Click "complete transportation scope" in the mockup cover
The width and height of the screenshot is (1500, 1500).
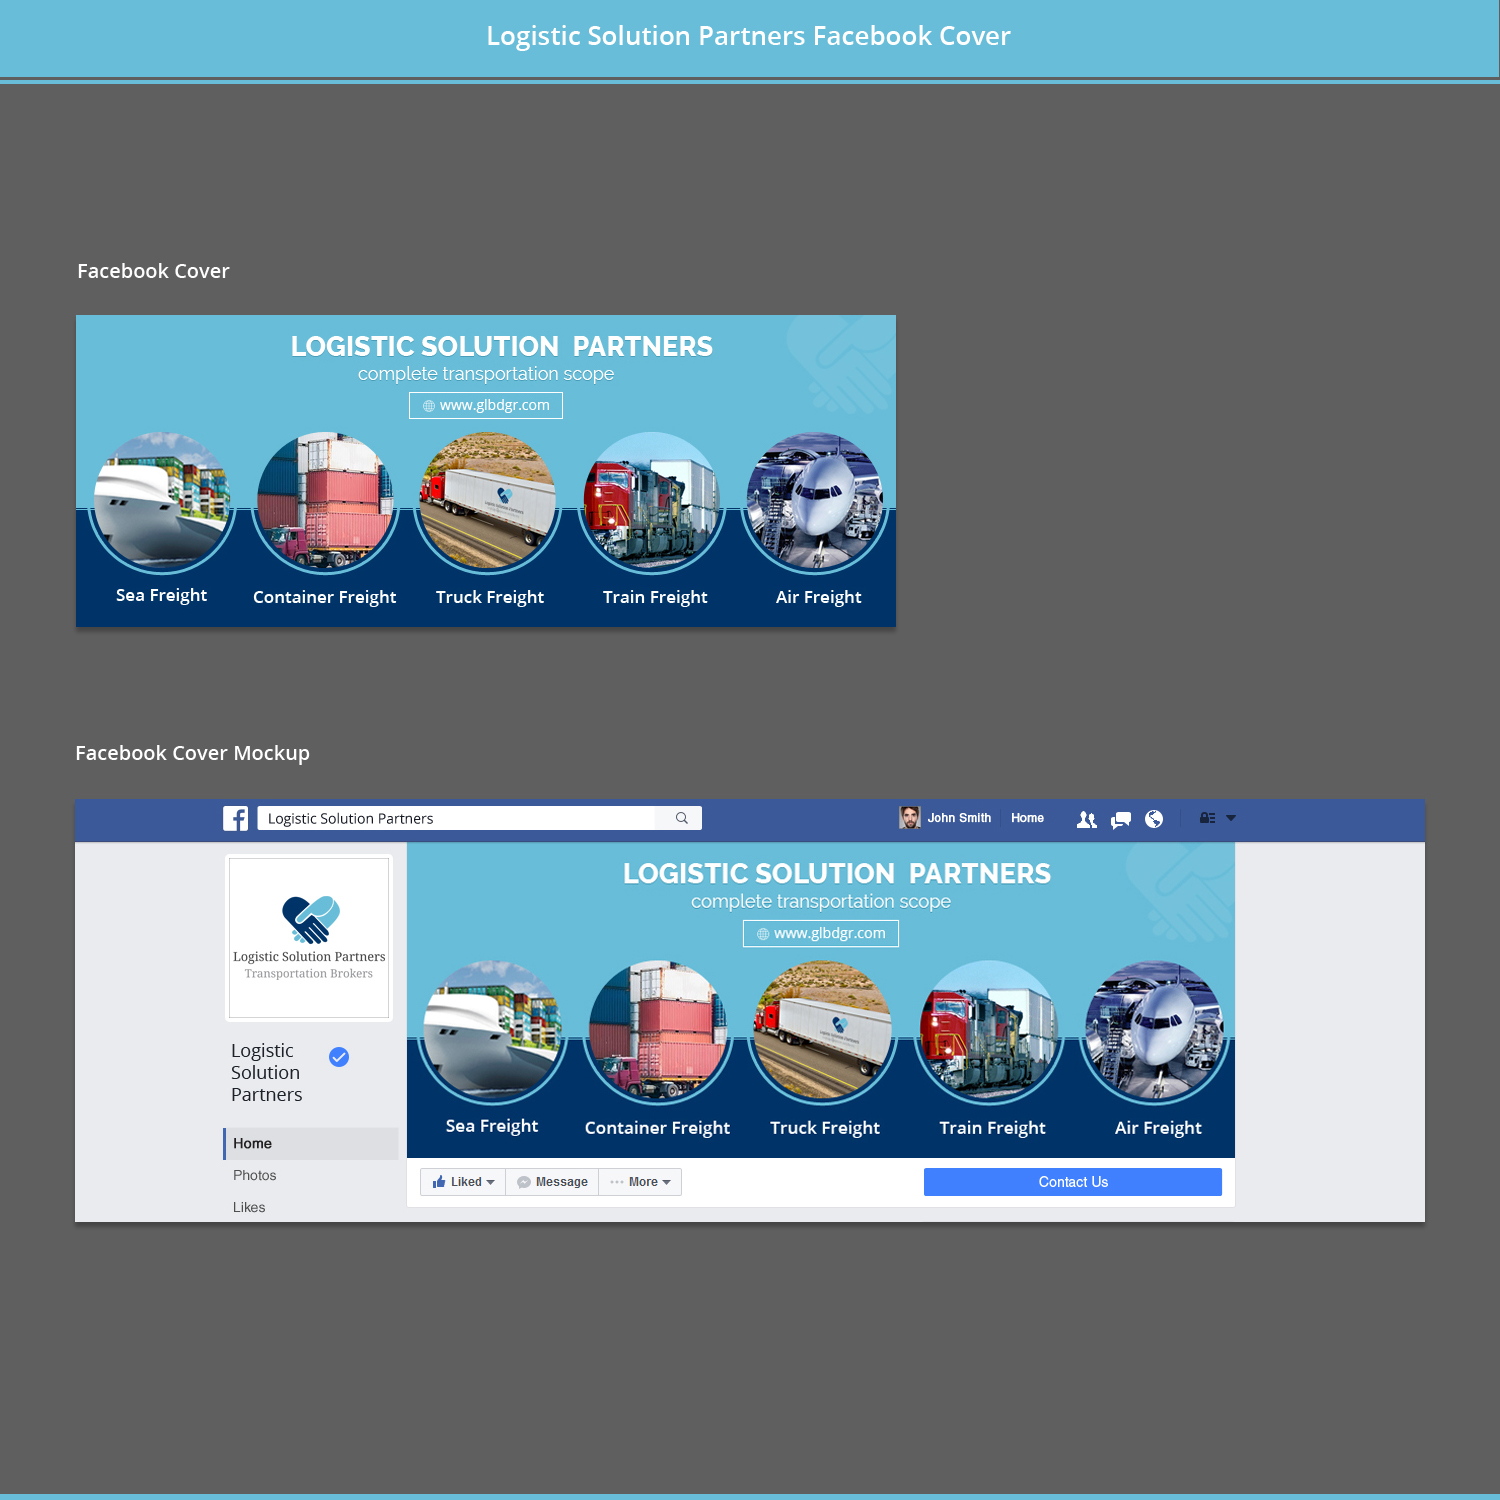821,901
